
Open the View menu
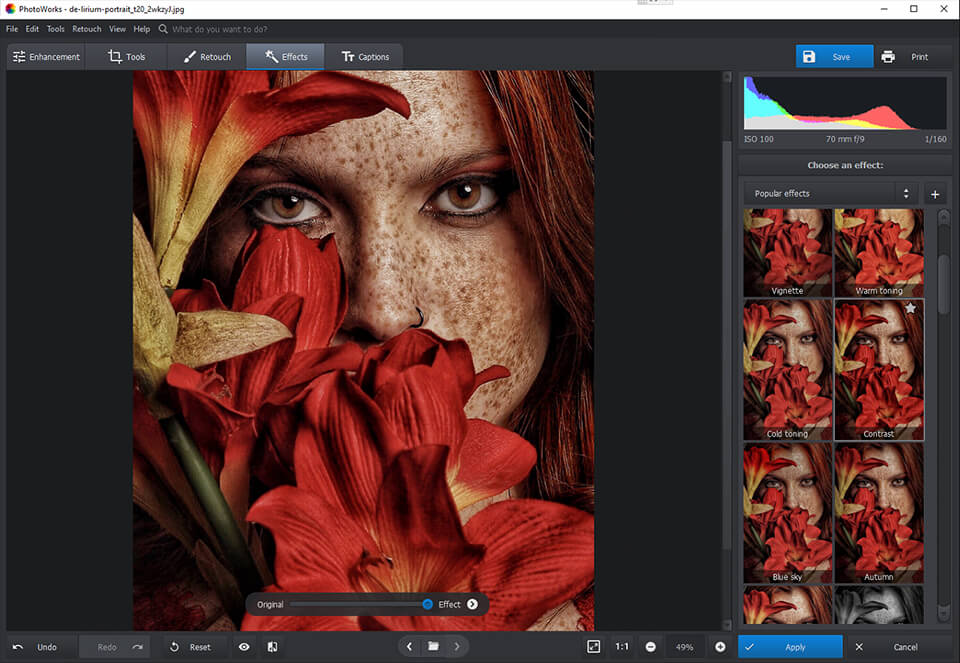pyautogui.click(x=117, y=29)
